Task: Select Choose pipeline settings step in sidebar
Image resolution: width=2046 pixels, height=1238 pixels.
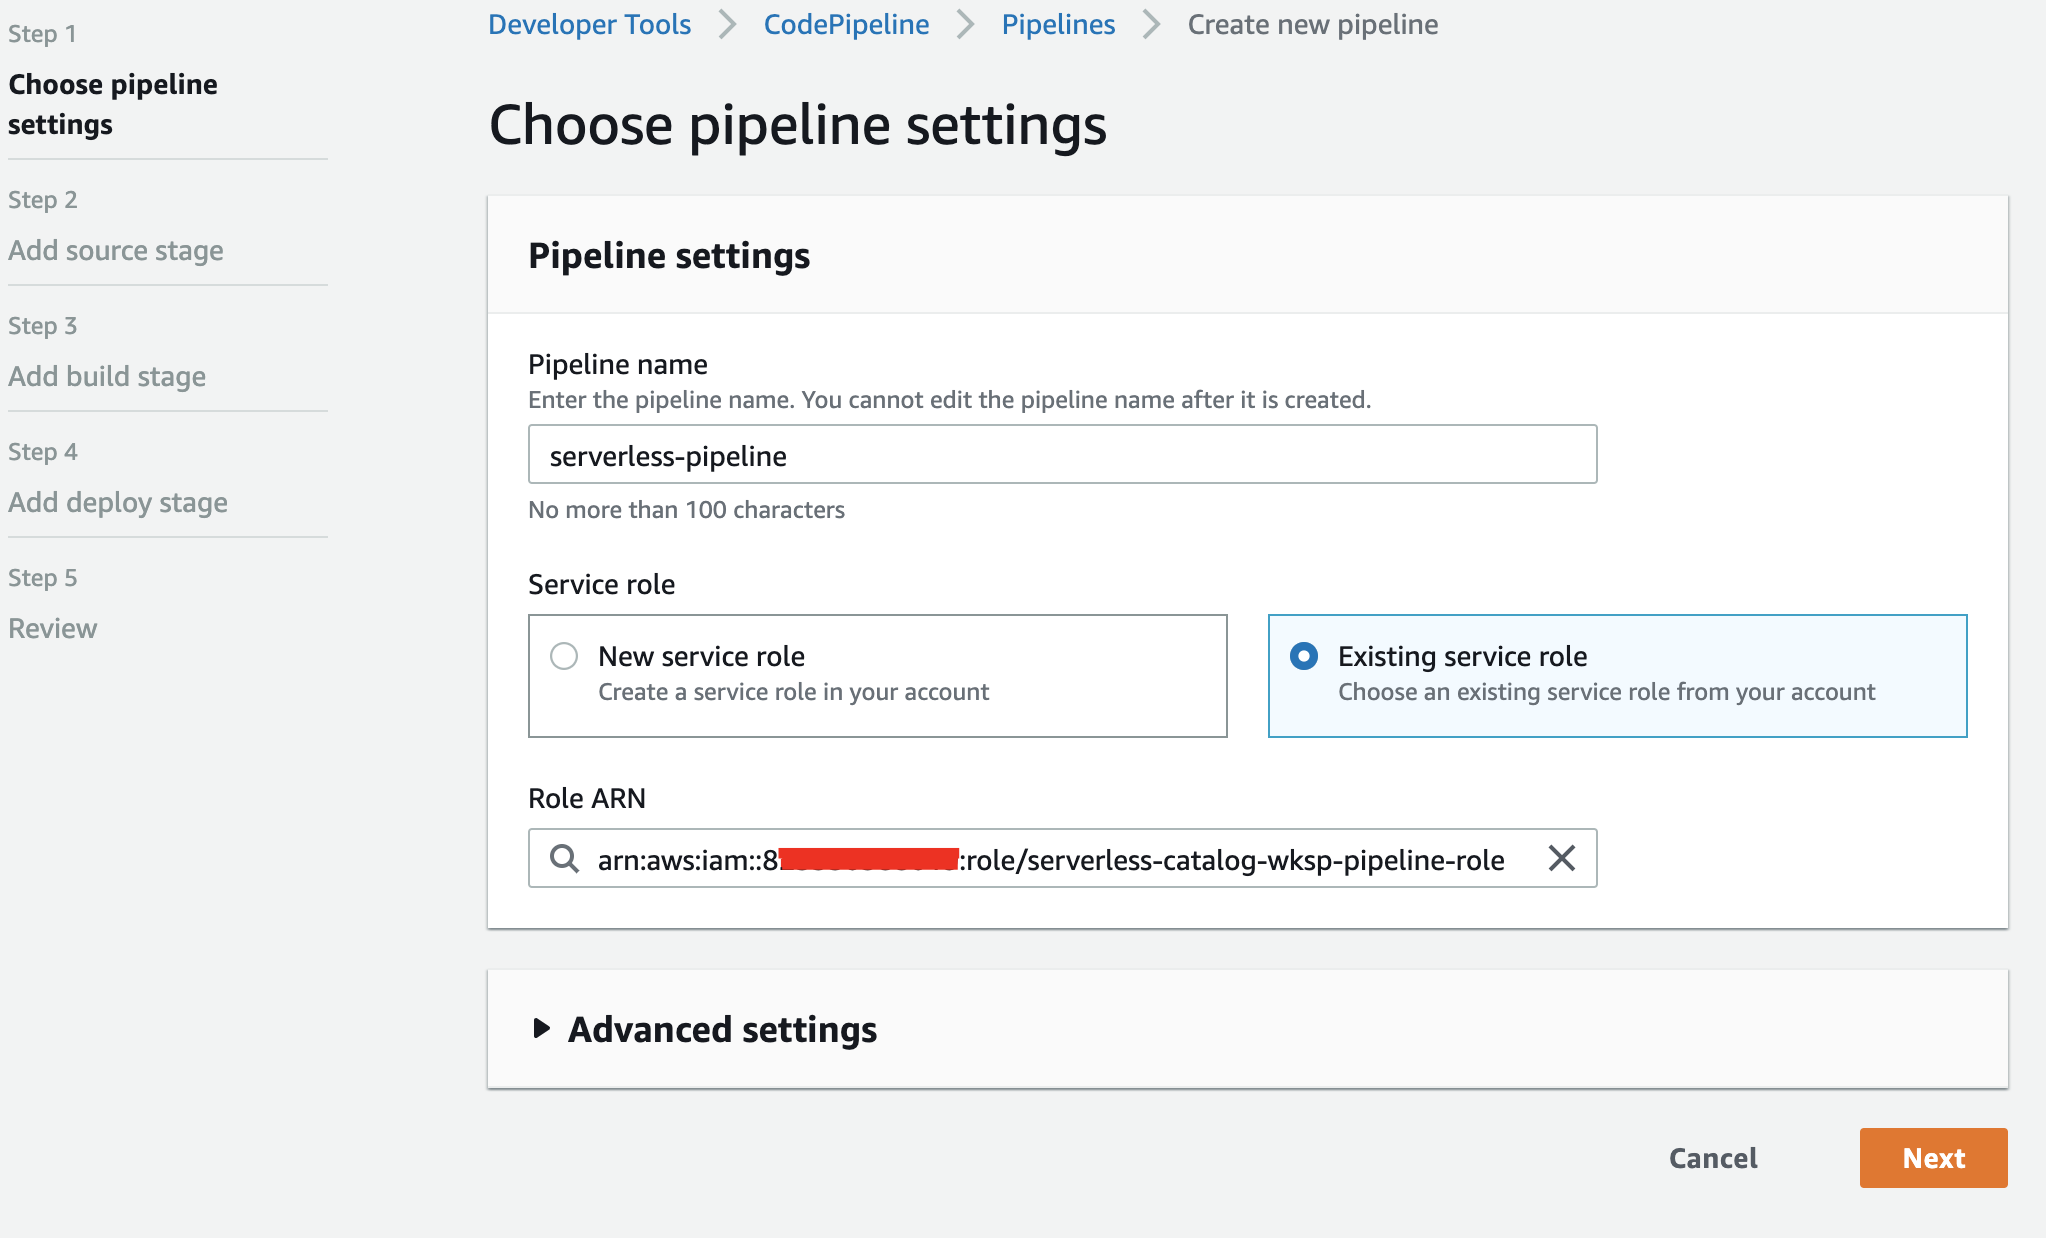Action: [x=113, y=104]
